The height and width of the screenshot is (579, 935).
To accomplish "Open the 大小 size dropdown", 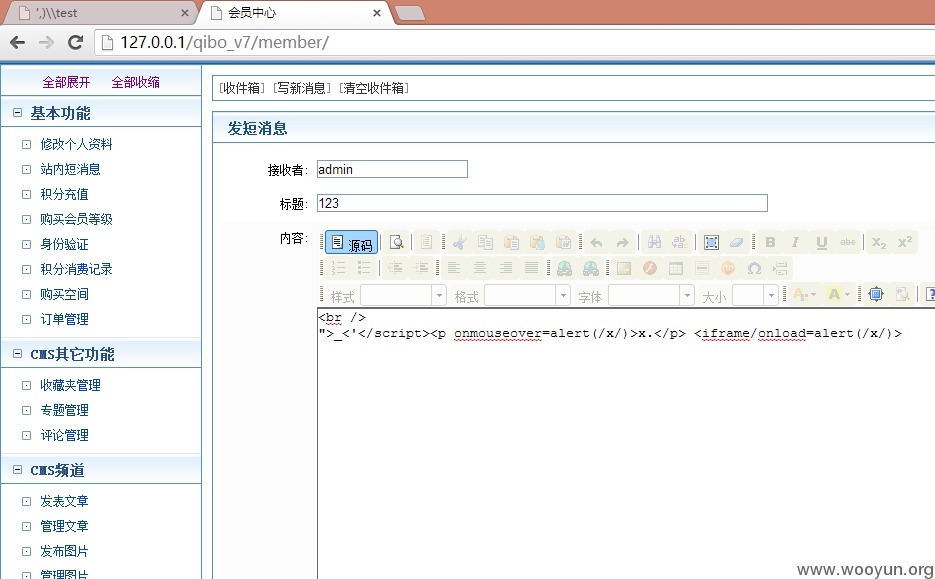I will (x=755, y=295).
